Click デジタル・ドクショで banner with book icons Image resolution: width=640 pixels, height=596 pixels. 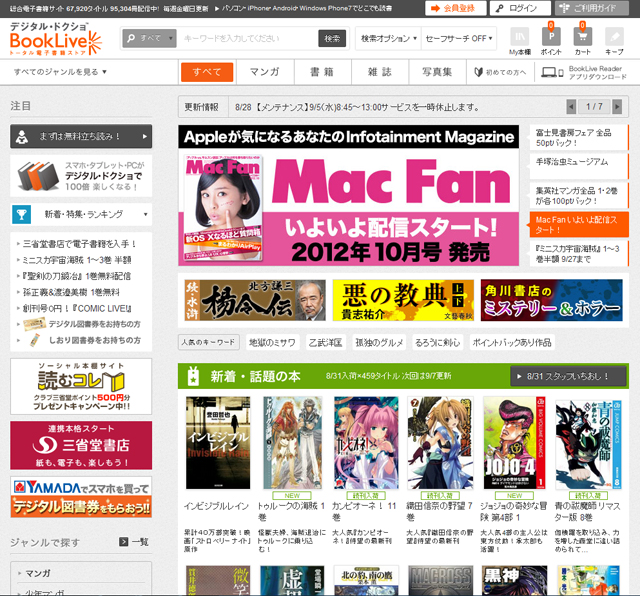[x=81, y=176]
